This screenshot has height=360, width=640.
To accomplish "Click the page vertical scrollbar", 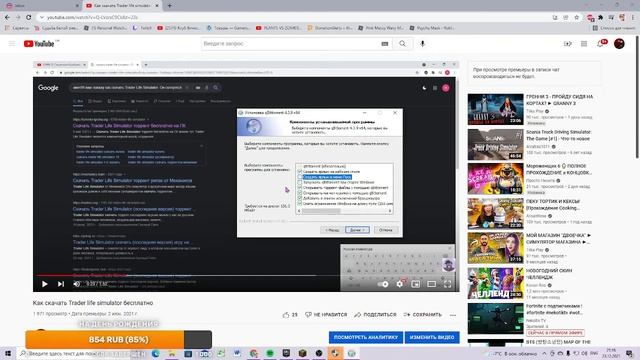I will pos(637,98).
